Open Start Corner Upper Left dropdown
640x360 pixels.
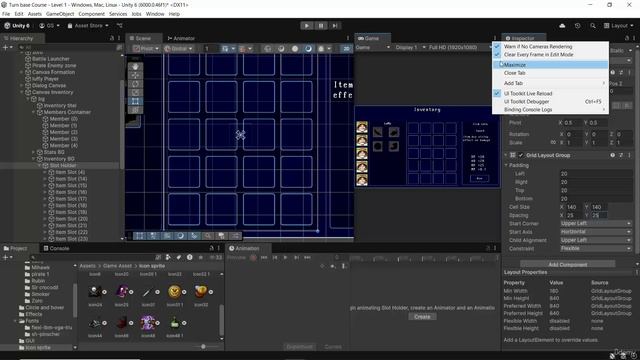(x=596, y=224)
